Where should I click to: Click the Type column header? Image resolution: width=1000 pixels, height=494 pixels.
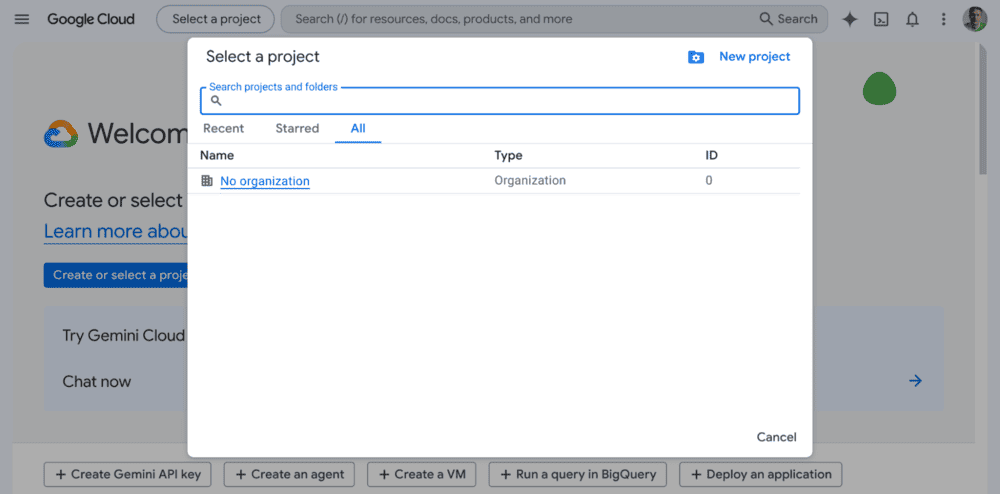click(508, 156)
